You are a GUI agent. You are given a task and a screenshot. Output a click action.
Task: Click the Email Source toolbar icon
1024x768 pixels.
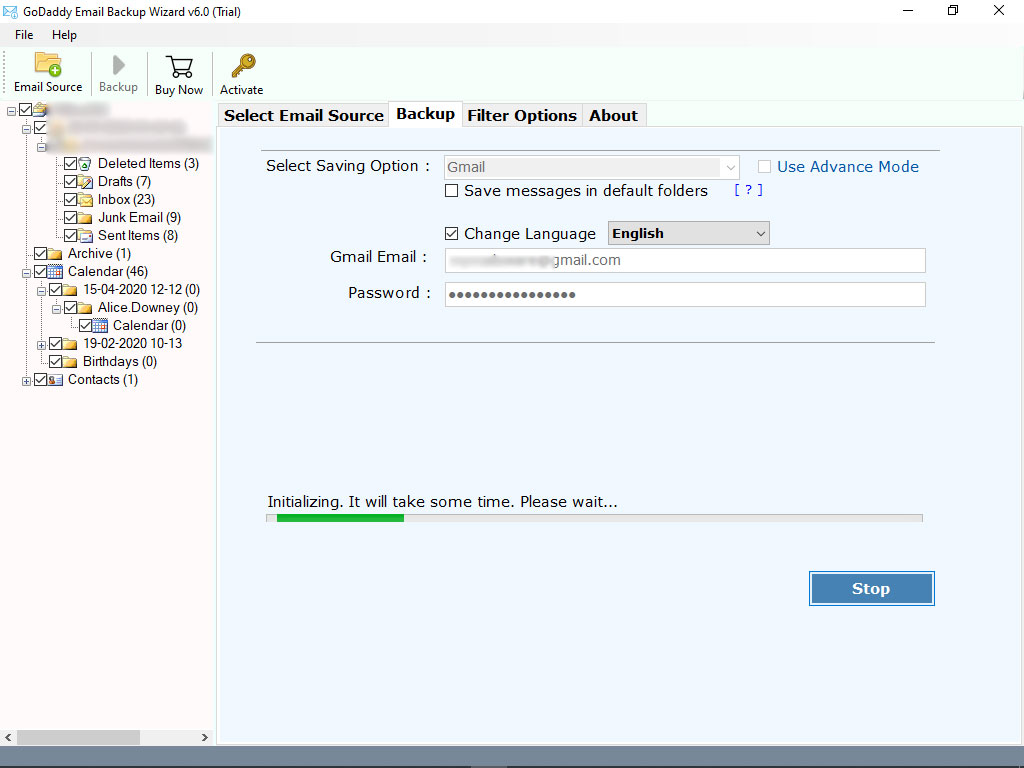(48, 65)
